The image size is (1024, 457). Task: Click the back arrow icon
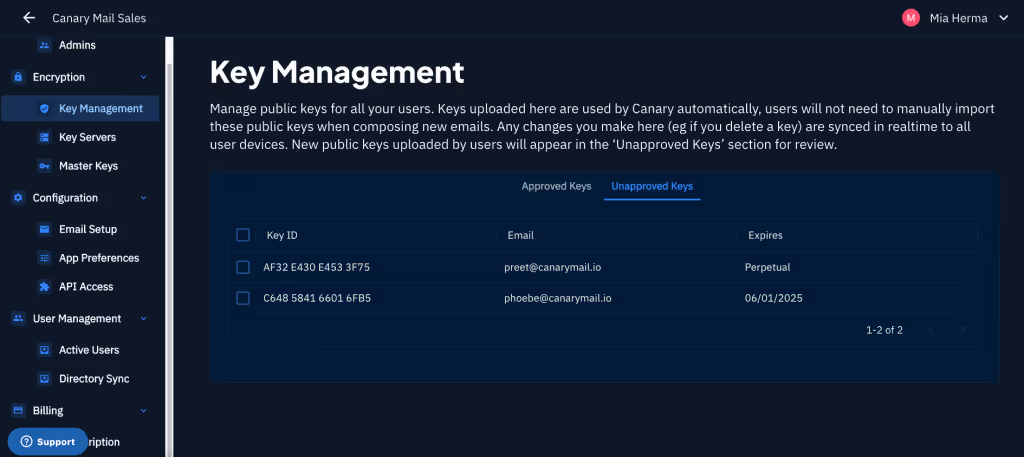click(x=29, y=18)
